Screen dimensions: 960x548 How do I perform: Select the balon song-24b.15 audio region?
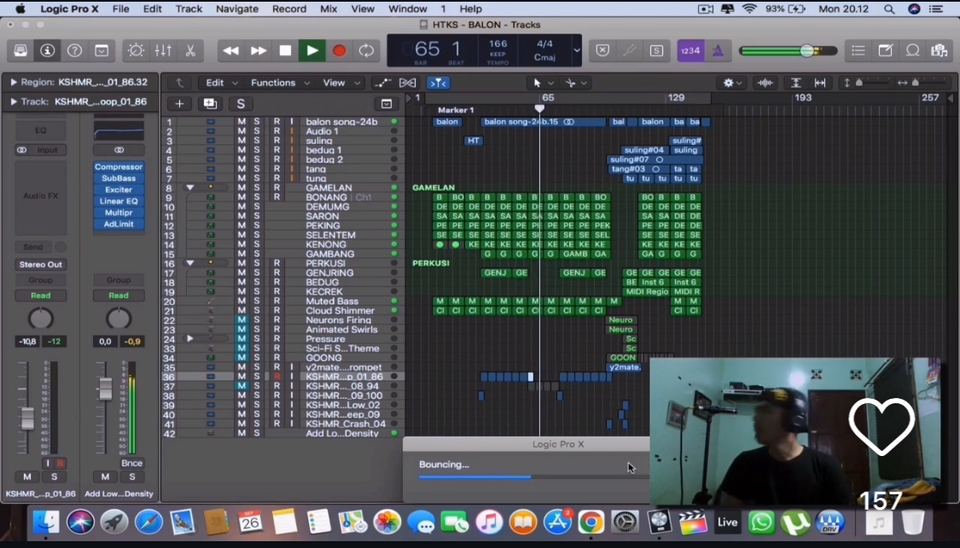pyautogui.click(x=543, y=122)
